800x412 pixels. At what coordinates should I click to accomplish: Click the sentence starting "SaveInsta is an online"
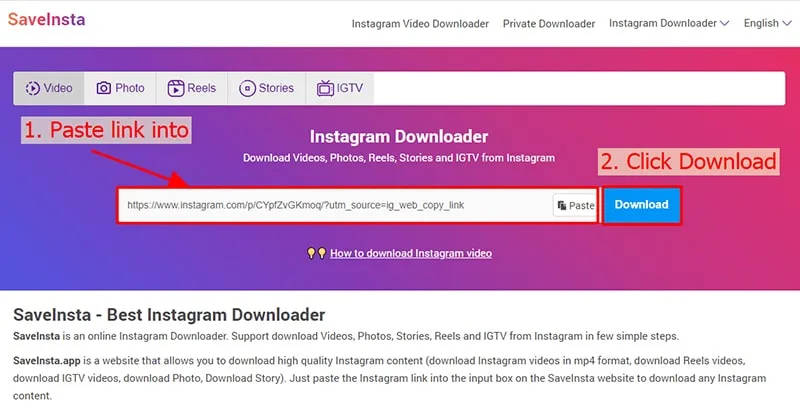point(346,337)
